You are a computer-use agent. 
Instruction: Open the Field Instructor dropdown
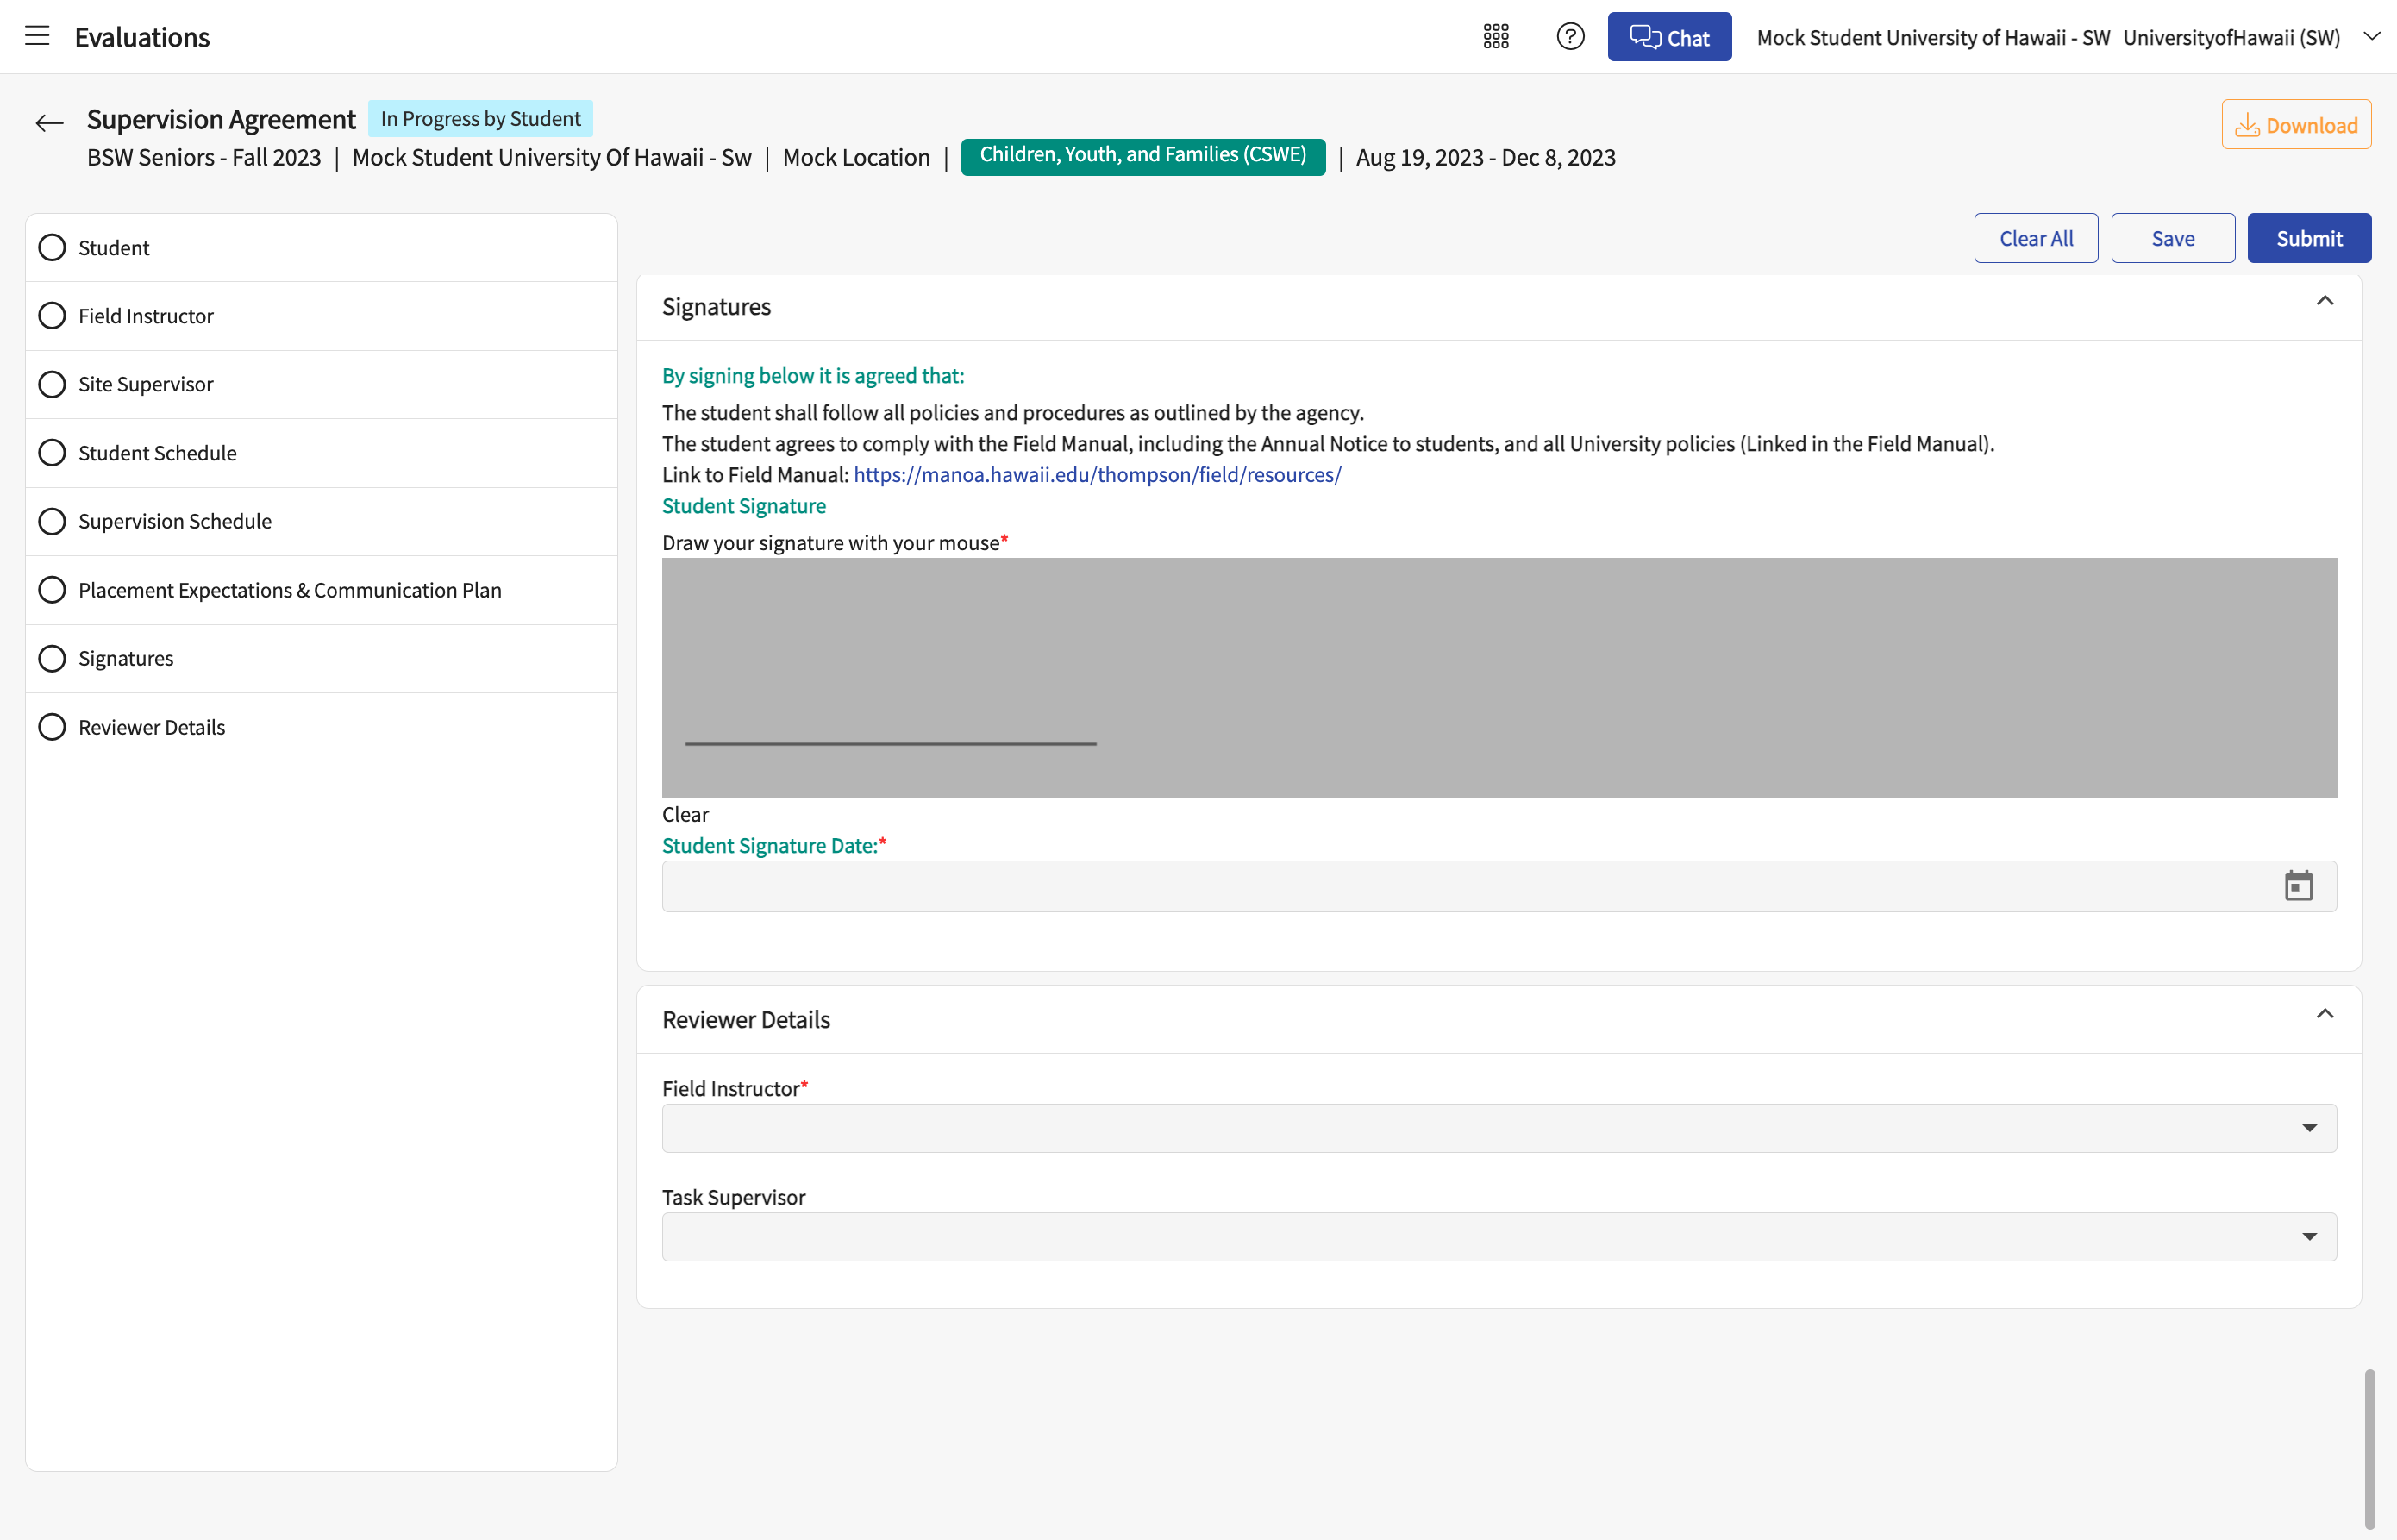point(1499,1128)
